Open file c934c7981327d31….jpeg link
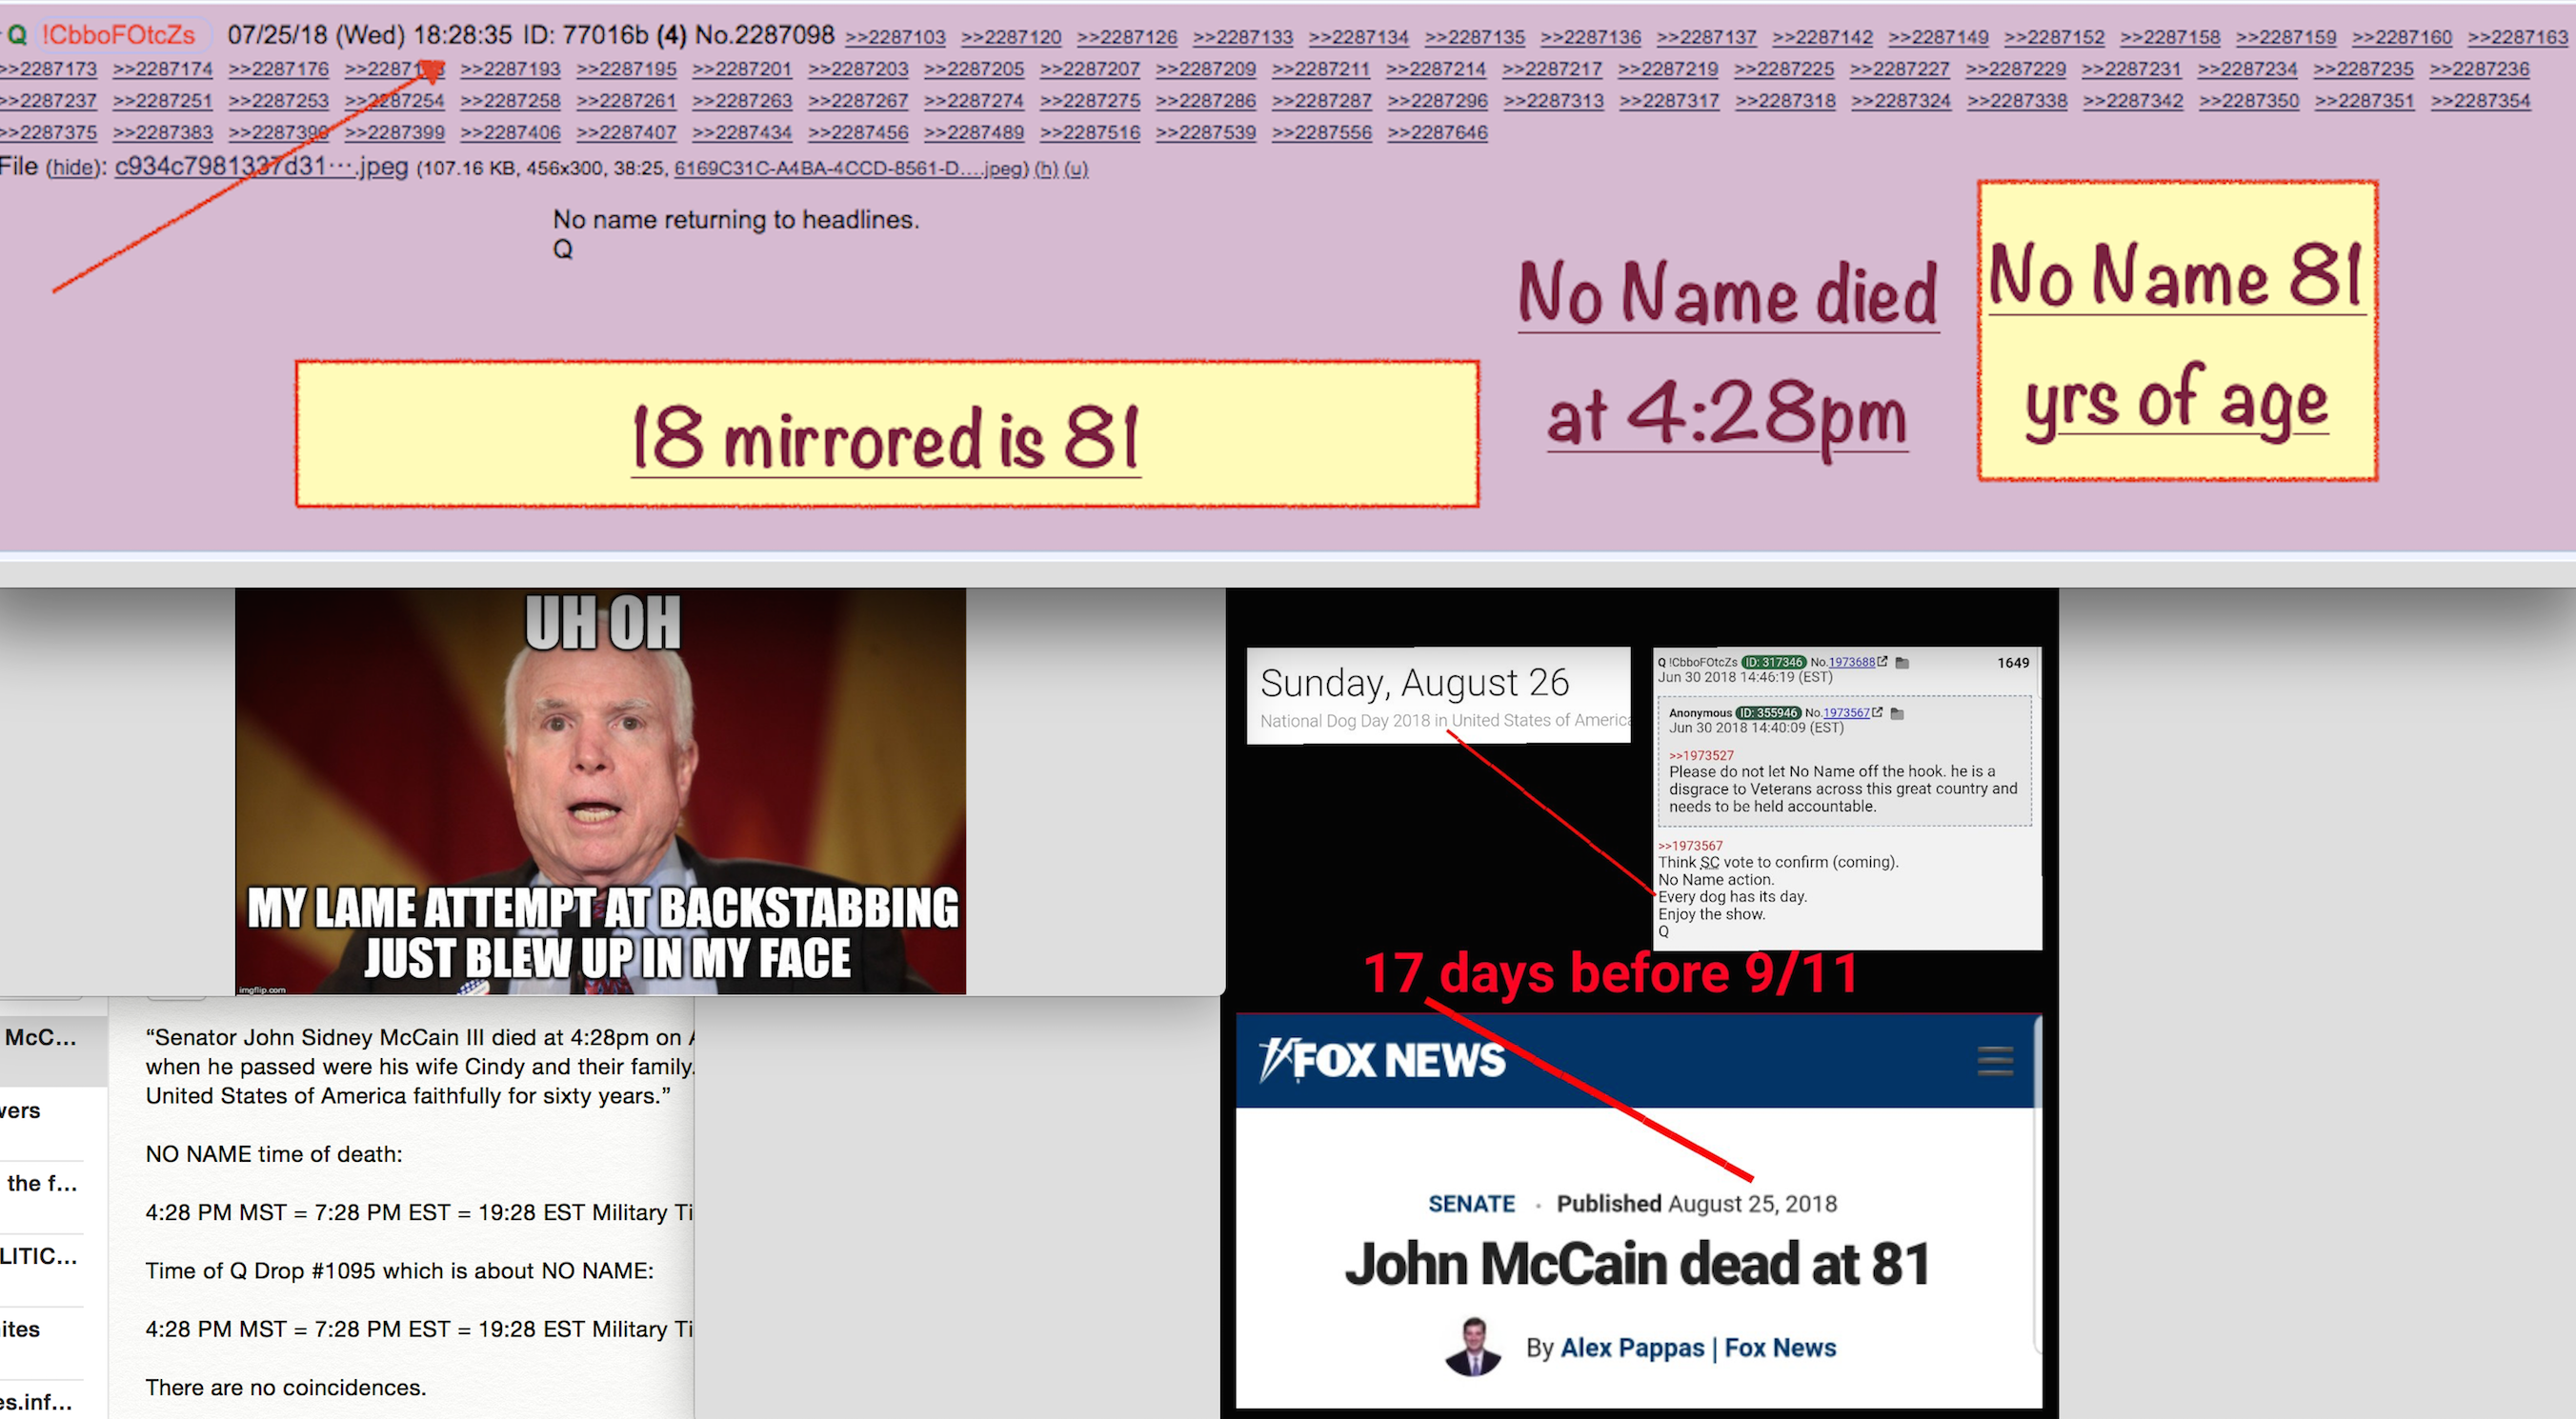Screen dimensions: 2576x1419 click(261, 167)
